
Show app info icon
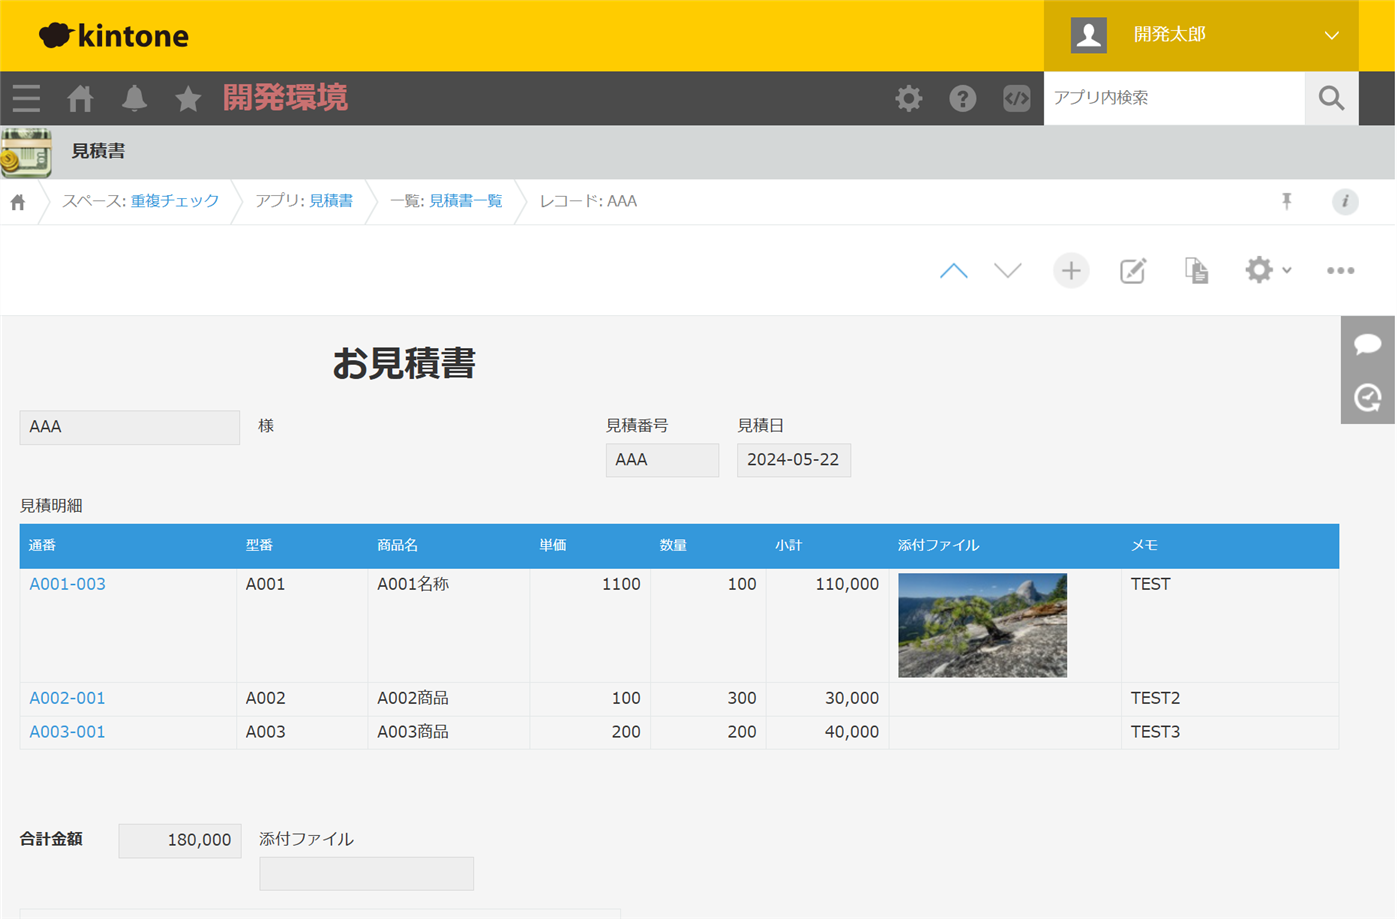pos(1345,202)
